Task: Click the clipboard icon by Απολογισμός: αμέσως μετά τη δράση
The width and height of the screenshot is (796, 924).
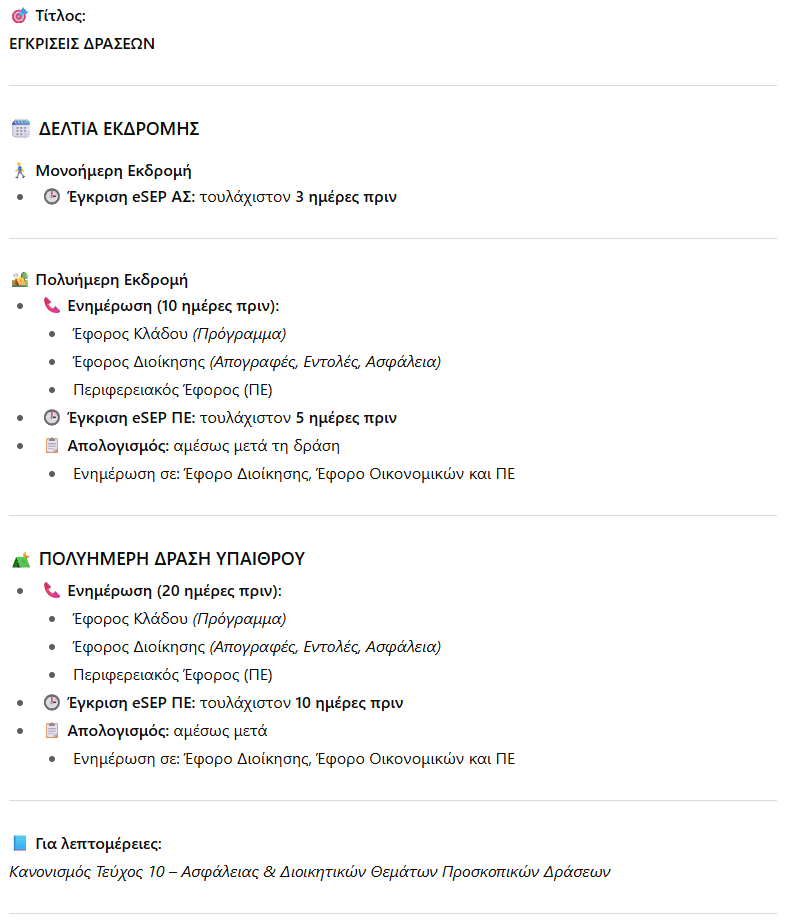Action: click(52, 446)
